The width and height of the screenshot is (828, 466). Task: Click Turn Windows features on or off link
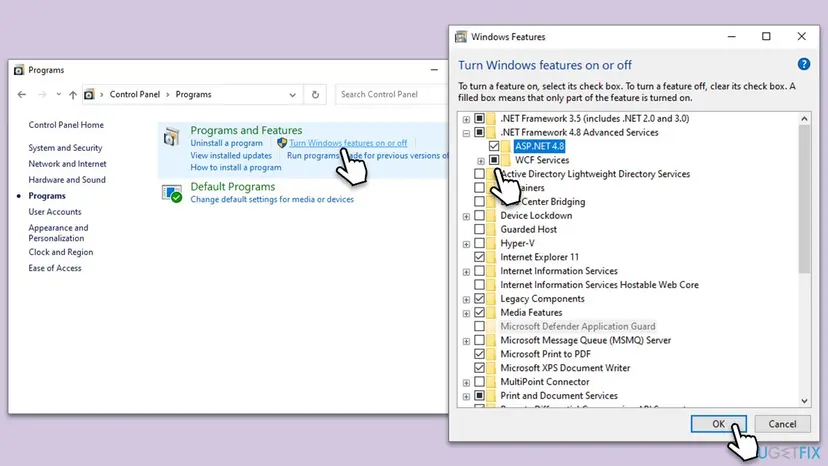348,143
